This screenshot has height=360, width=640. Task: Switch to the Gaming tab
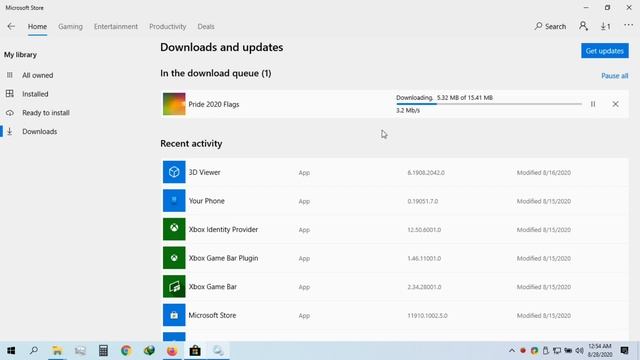70,27
